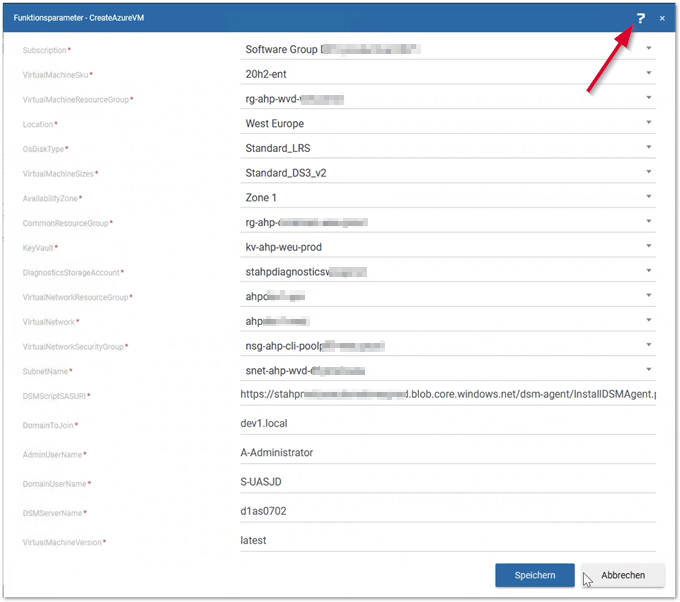Select the kv-ahp-weu-prod value
Screen dimensions: 680x602
coord(284,247)
